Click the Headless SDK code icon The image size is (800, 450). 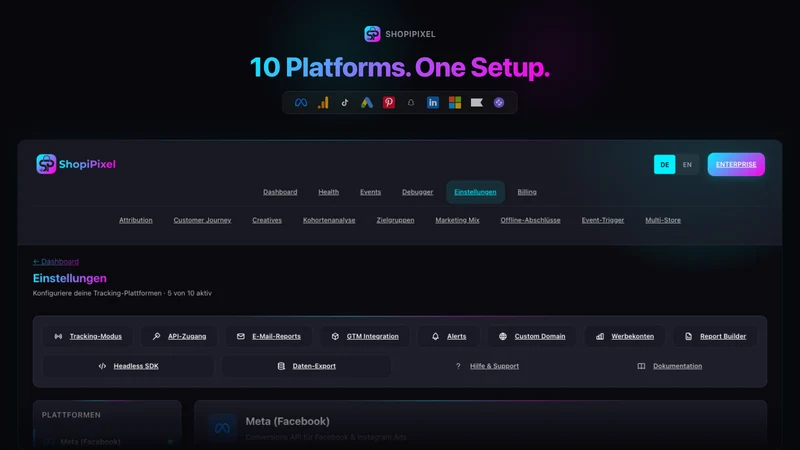(102, 366)
